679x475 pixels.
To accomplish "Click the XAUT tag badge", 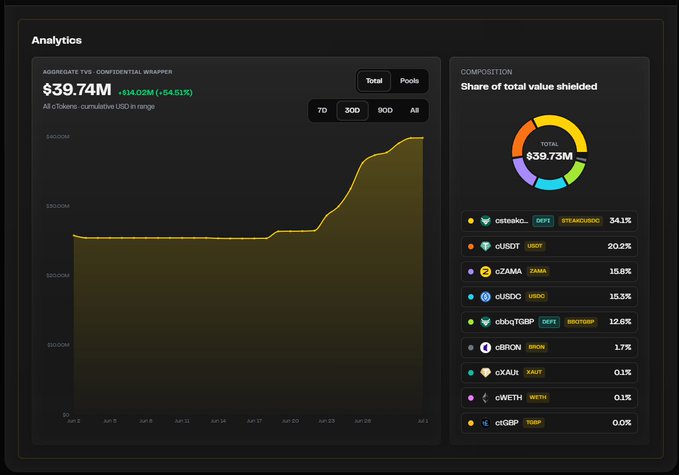I will click(534, 372).
